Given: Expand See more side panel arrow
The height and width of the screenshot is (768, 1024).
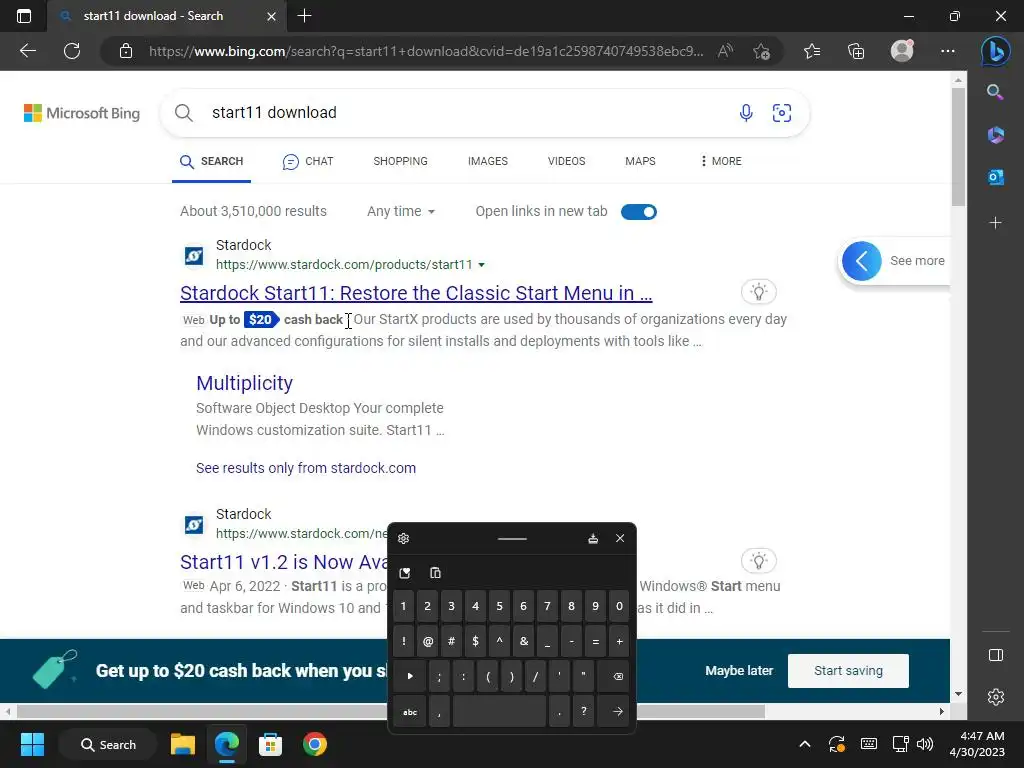Looking at the screenshot, I should click(861, 261).
